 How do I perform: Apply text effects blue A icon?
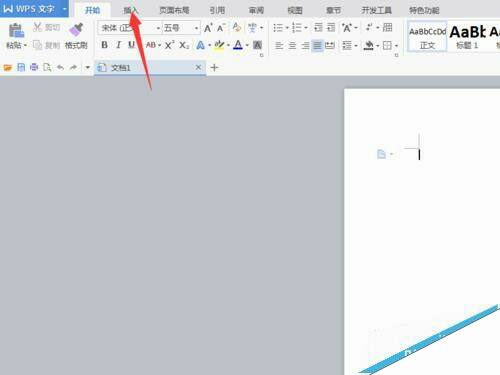pyautogui.click(x=201, y=45)
